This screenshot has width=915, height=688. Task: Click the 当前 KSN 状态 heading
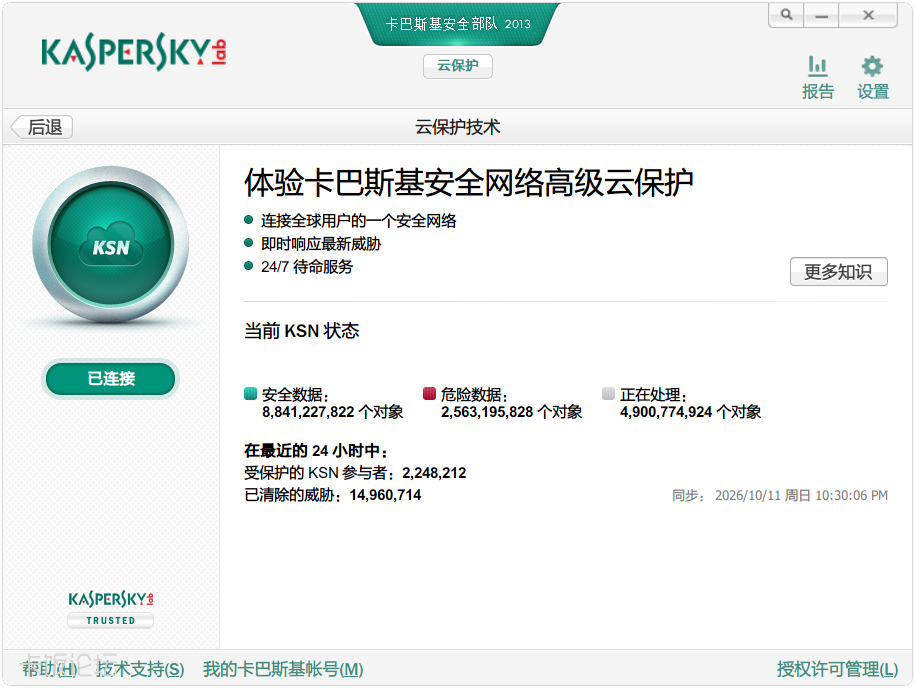pyautogui.click(x=302, y=331)
